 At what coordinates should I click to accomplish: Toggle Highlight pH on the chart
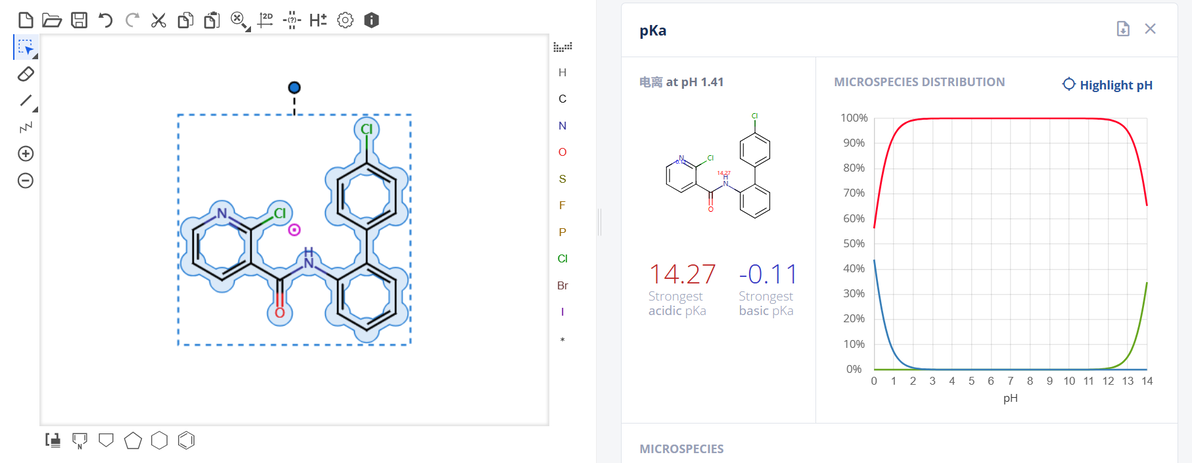(x=1107, y=85)
